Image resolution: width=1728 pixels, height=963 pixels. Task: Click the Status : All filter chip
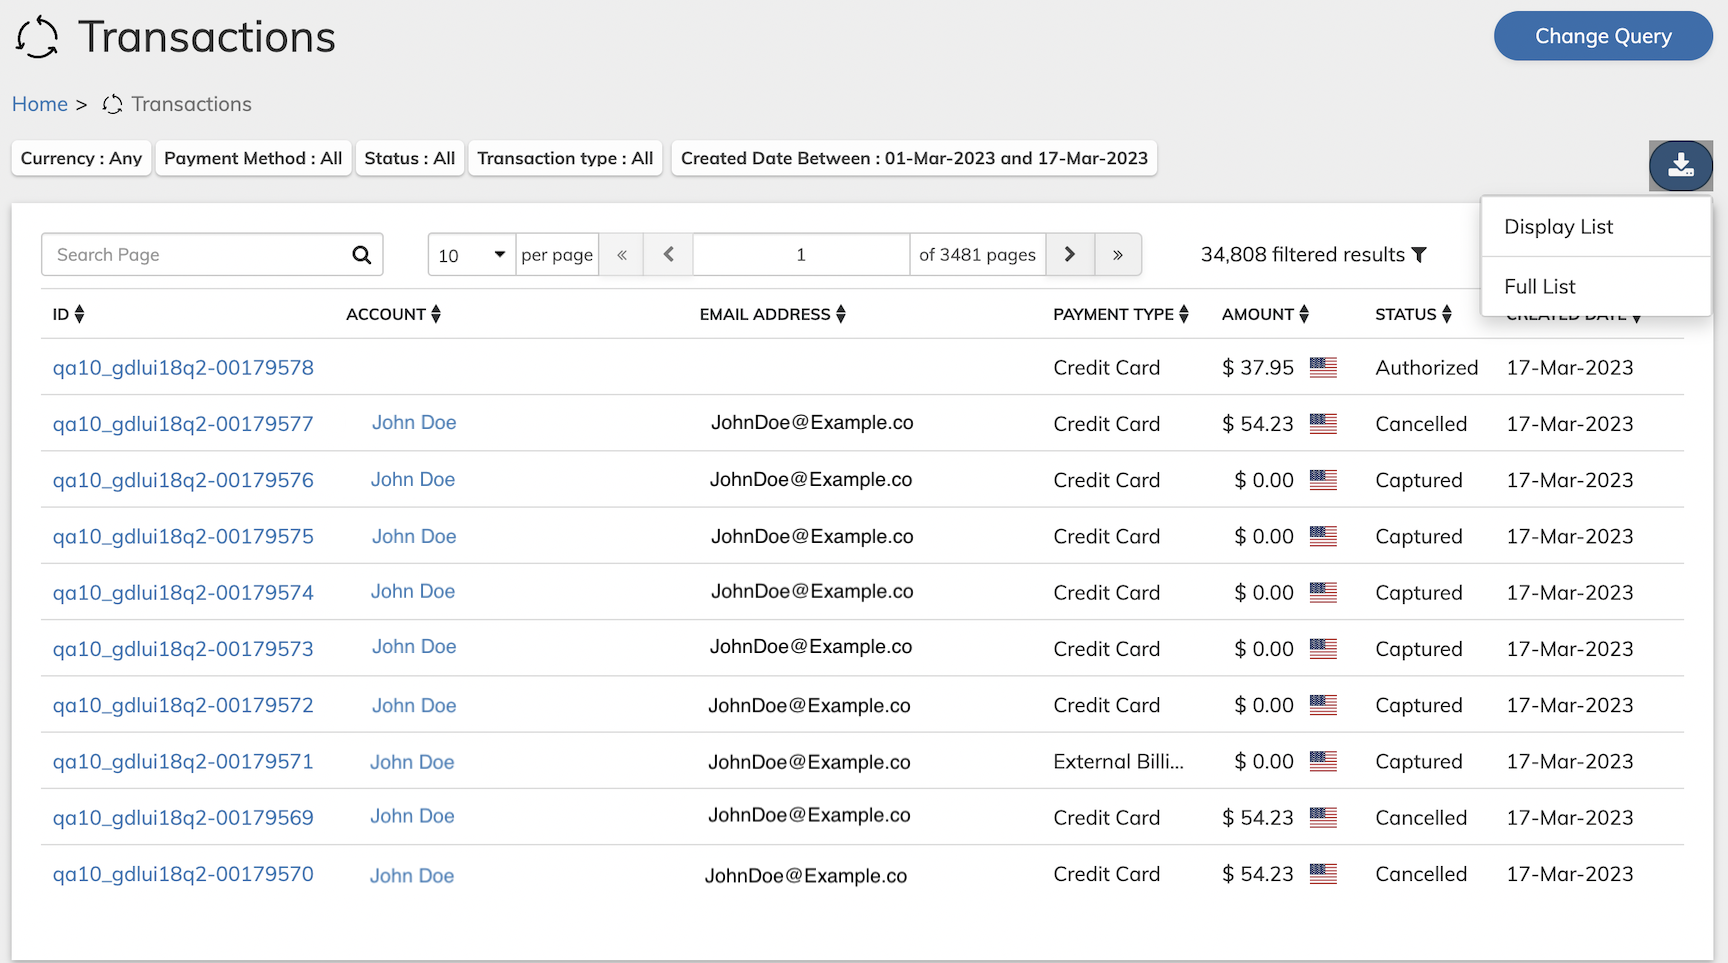point(410,158)
